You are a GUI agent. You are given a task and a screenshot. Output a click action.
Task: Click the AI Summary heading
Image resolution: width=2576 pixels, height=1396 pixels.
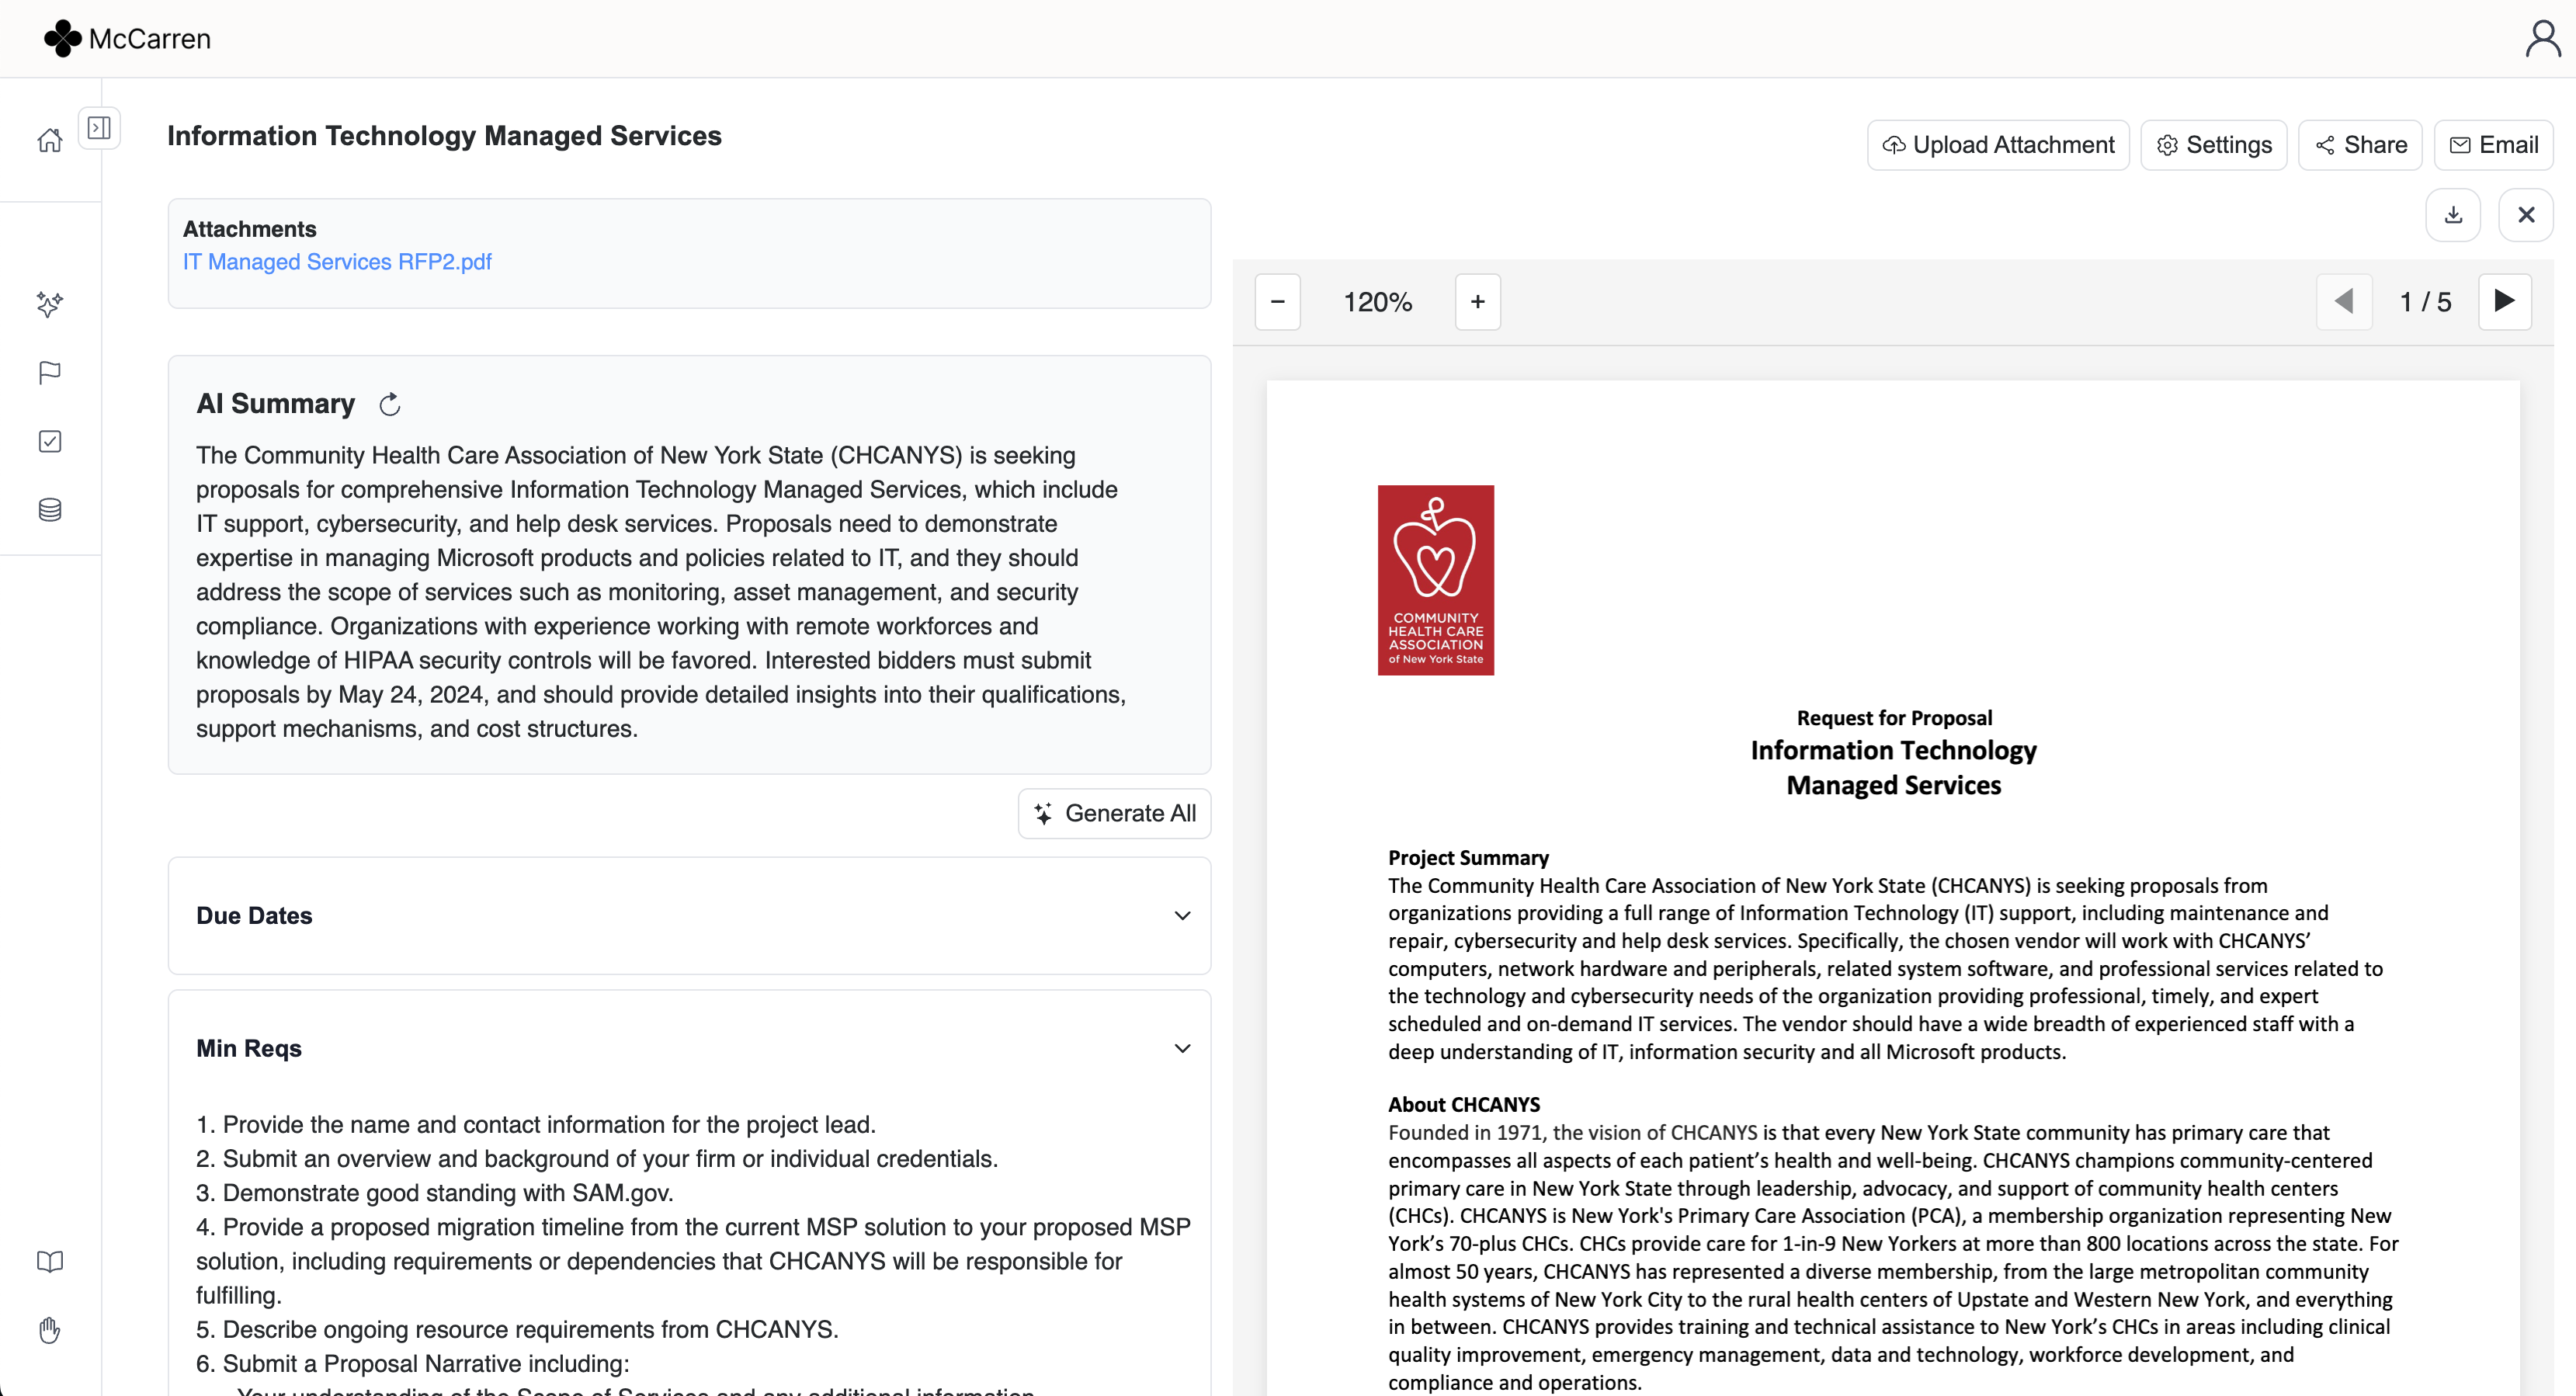coord(276,404)
